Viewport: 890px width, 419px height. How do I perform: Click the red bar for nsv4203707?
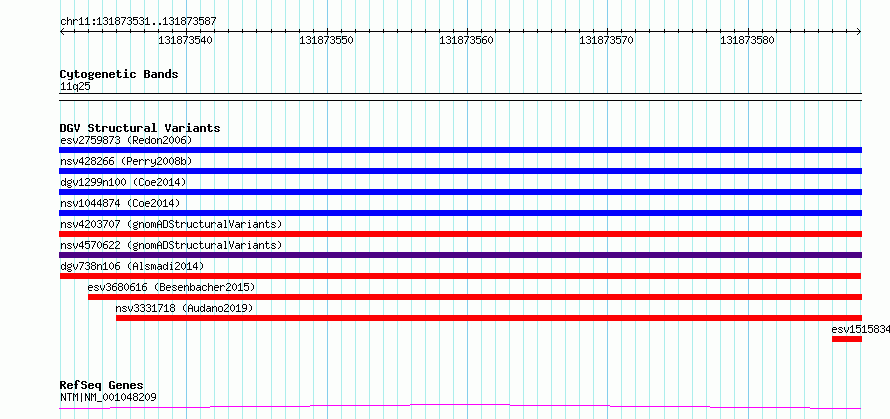click(x=460, y=234)
